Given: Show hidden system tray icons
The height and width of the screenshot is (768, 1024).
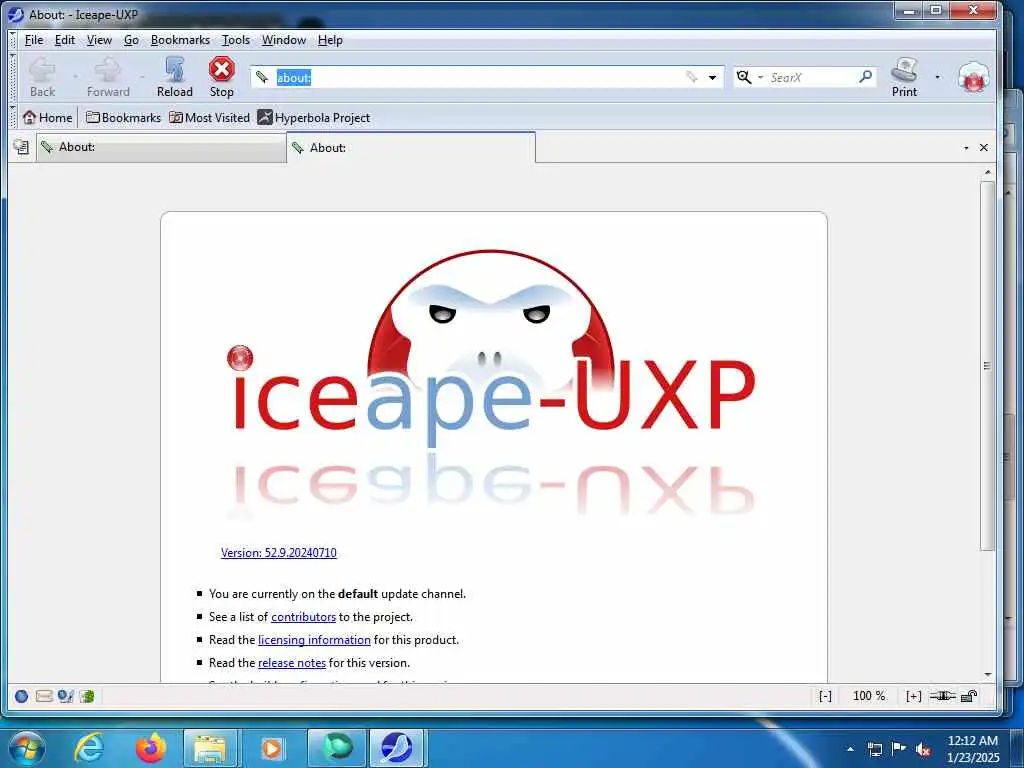Looking at the screenshot, I should [x=850, y=749].
